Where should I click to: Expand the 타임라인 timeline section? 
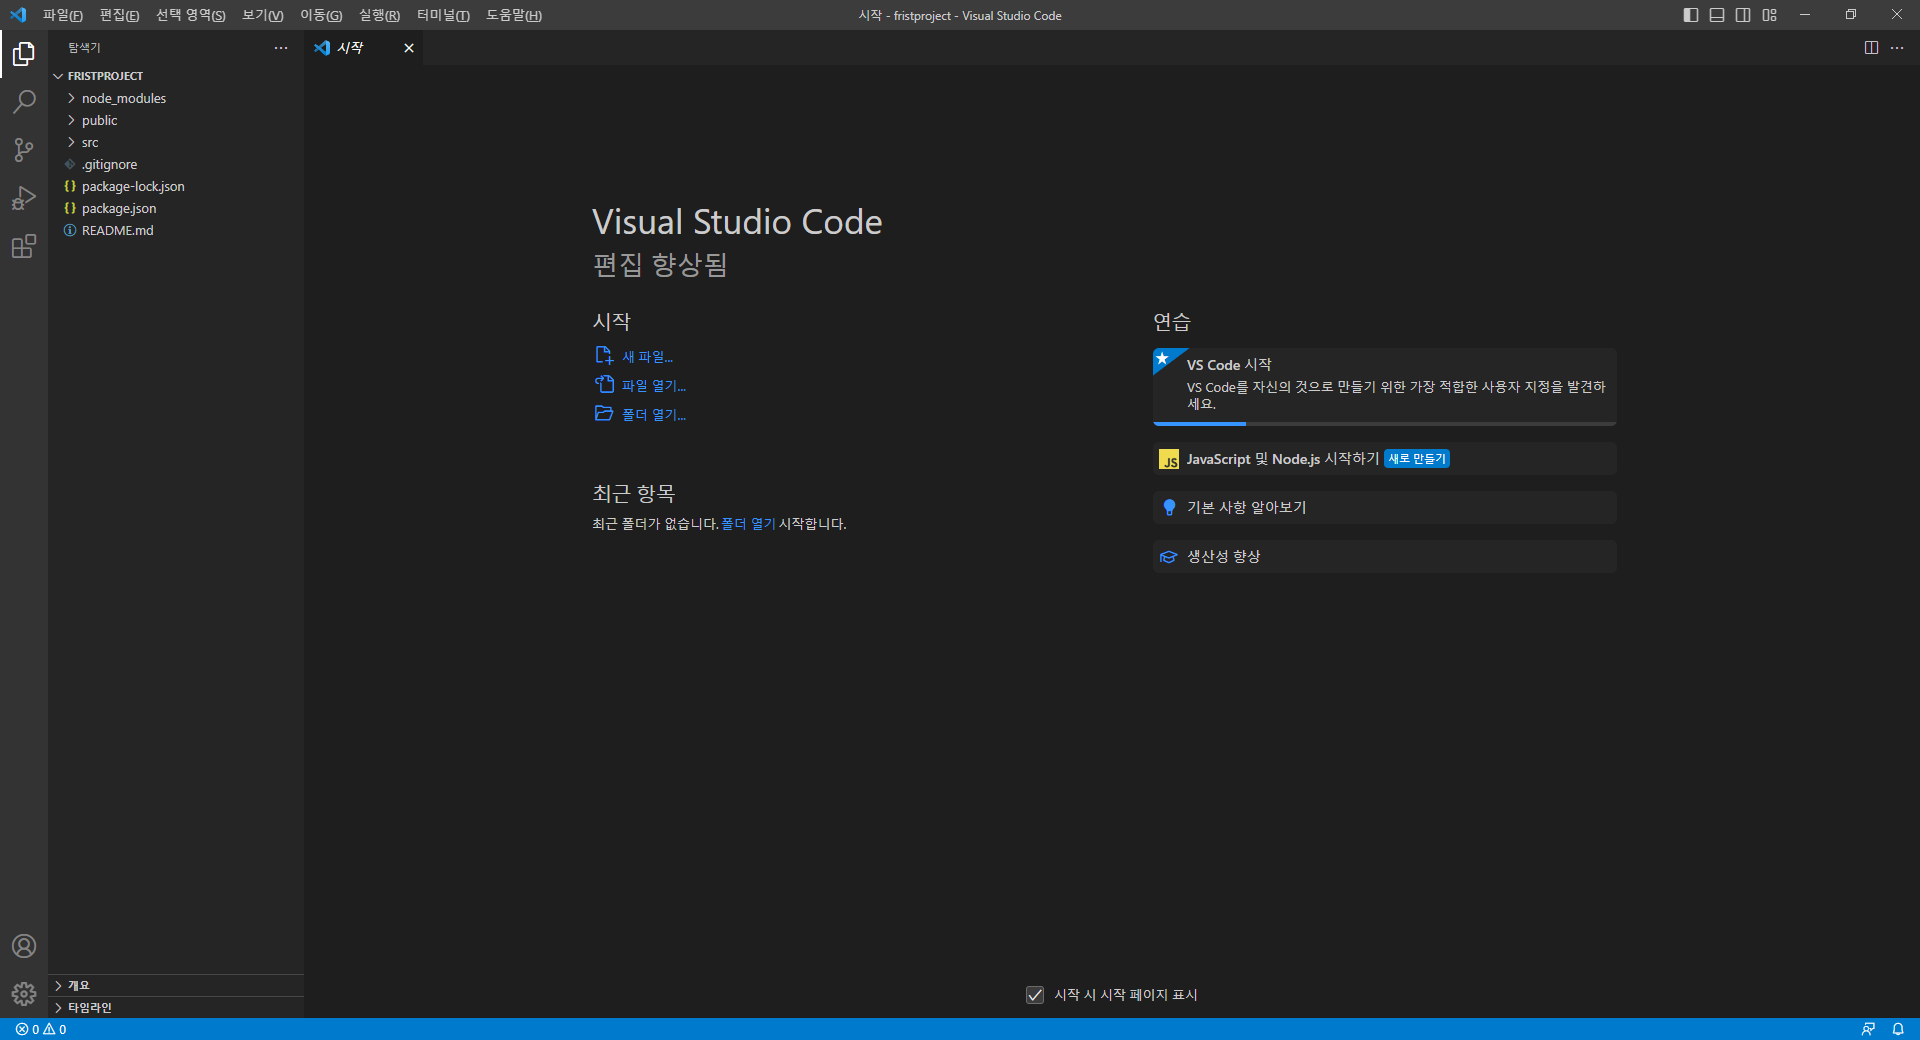tap(176, 1008)
